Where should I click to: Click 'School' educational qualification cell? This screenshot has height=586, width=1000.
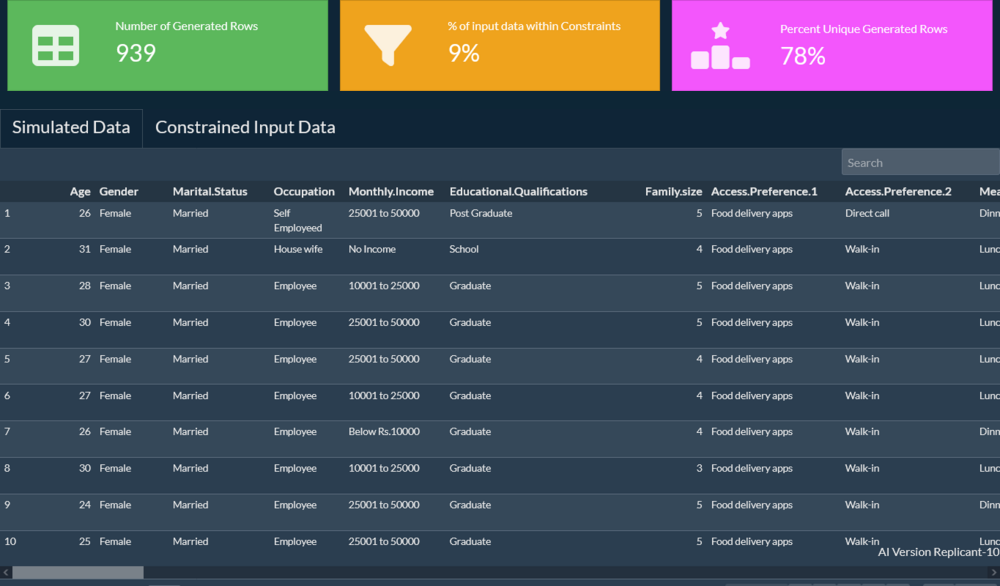point(464,249)
